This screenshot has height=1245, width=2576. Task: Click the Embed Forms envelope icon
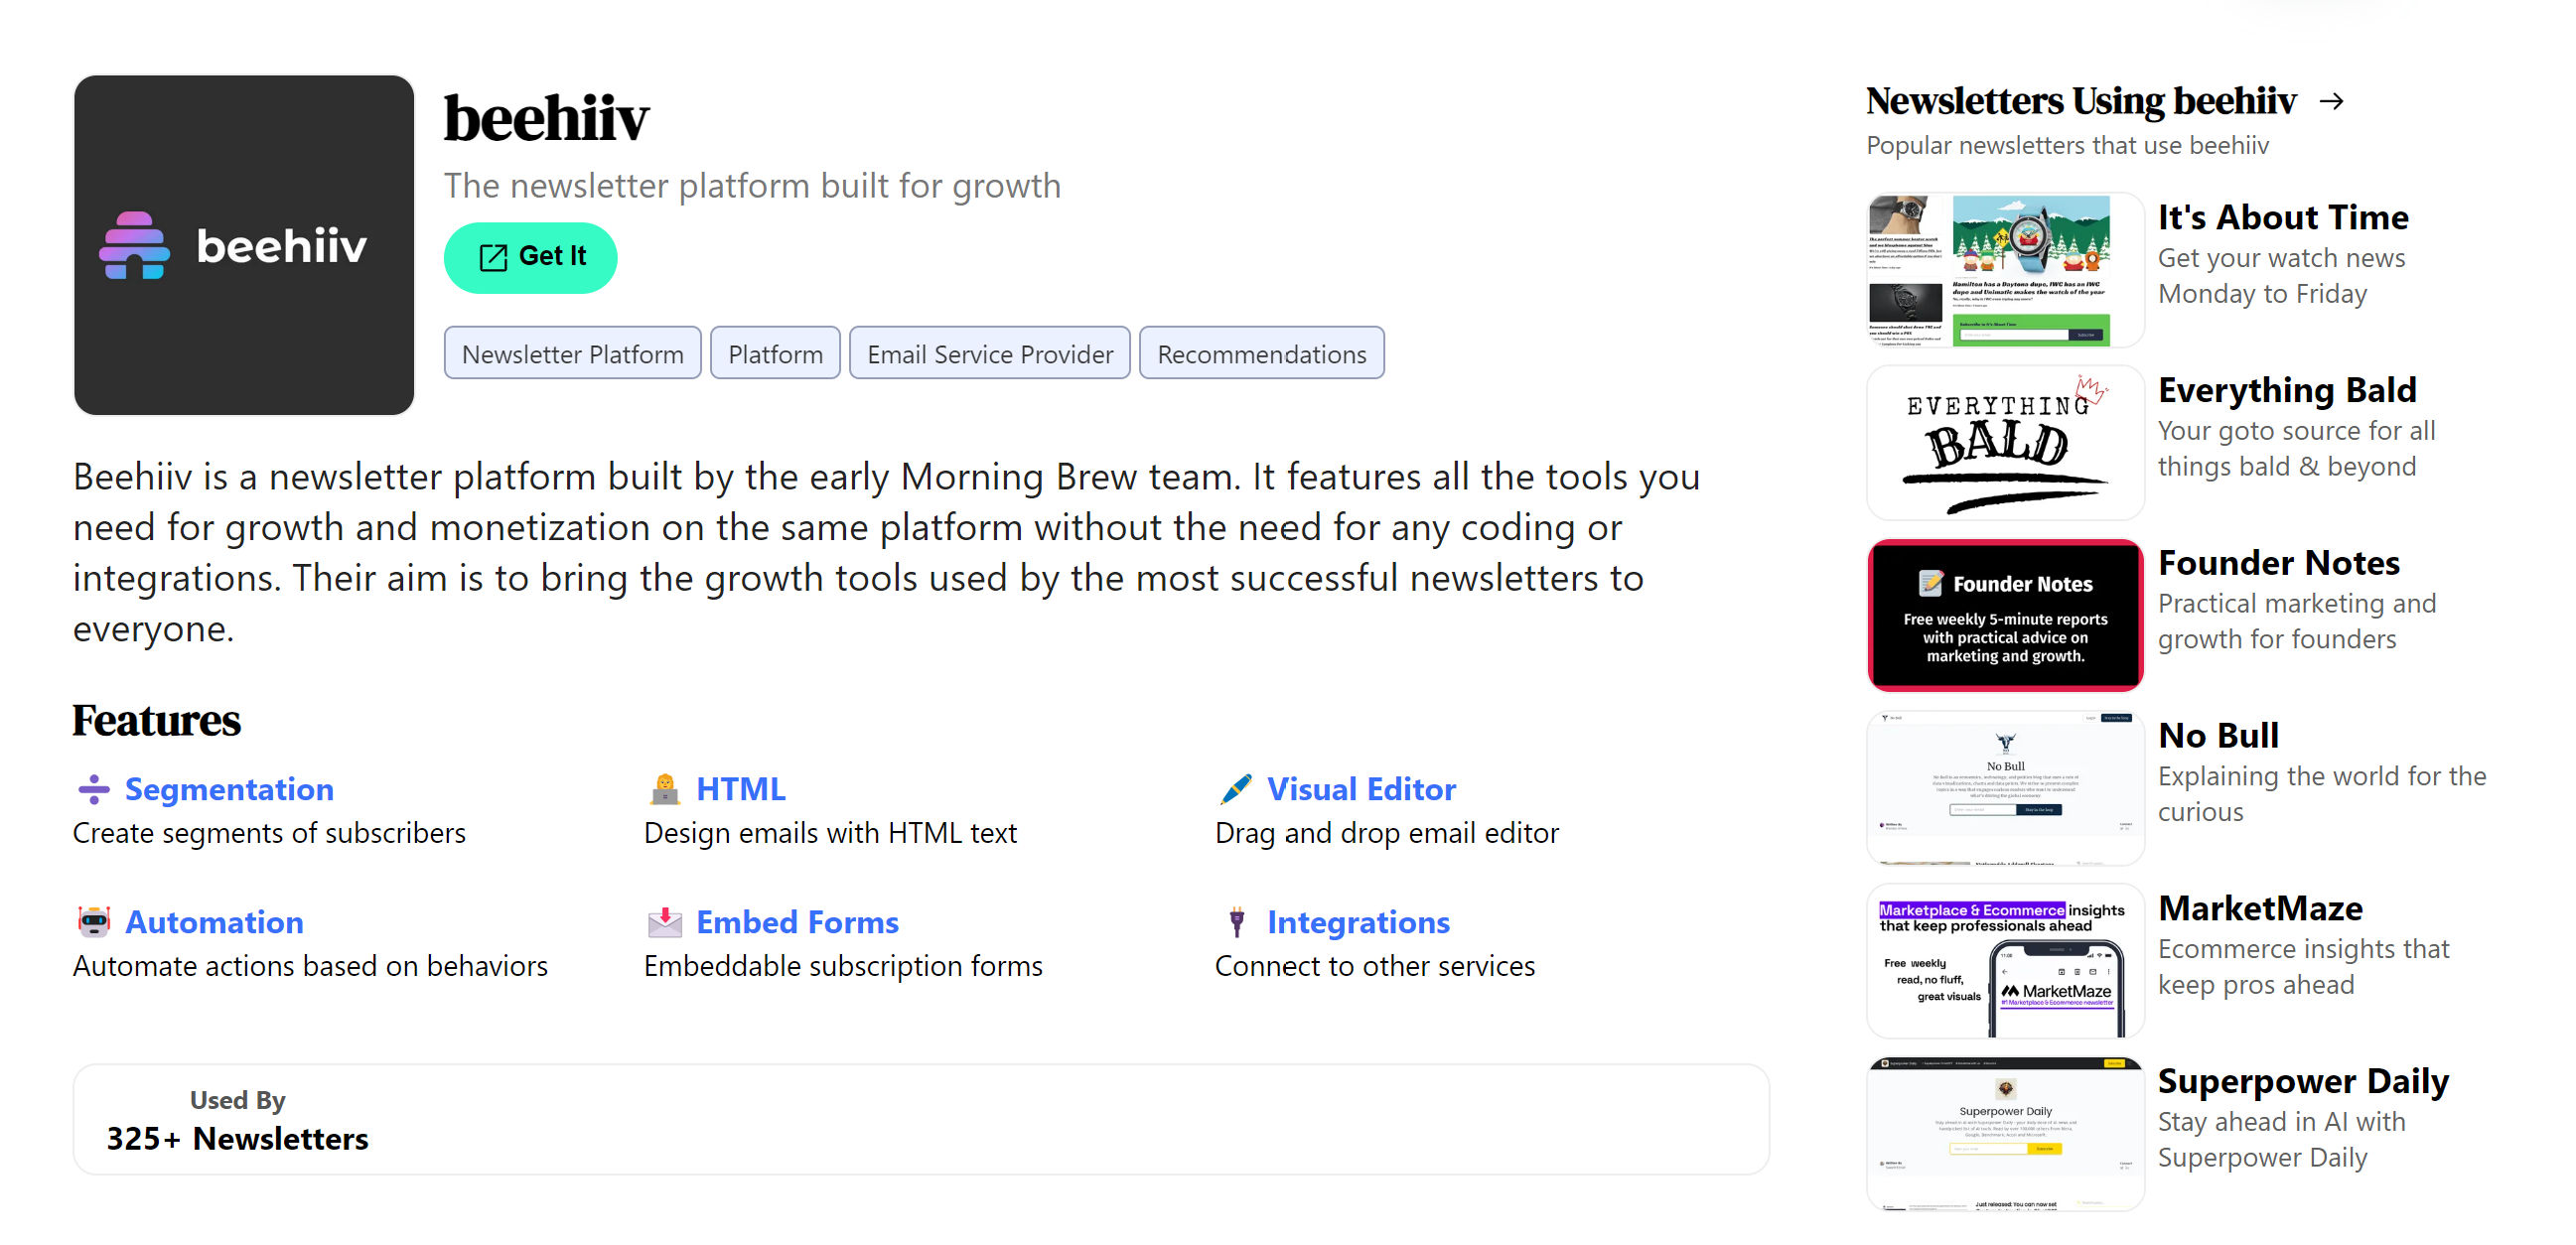click(x=664, y=922)
